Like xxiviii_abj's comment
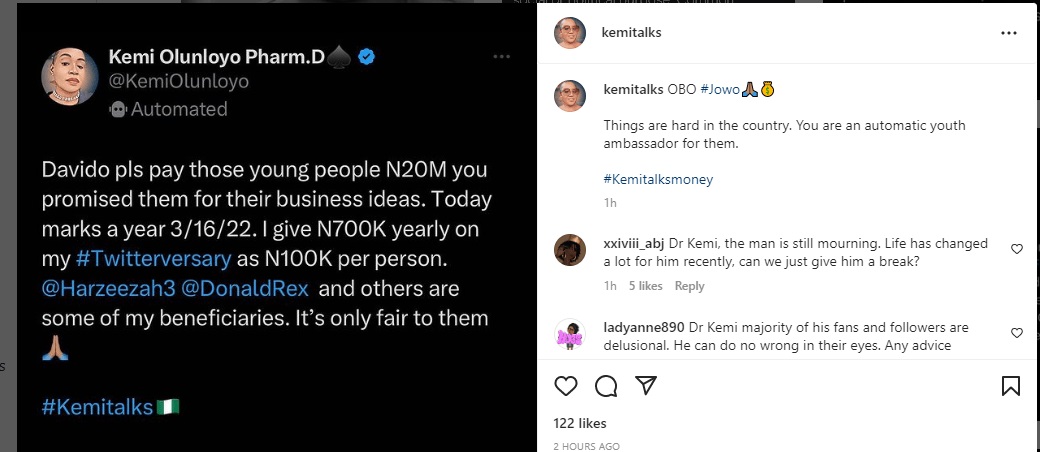This screenshot has width=1040, height=452. (1017, 249)
